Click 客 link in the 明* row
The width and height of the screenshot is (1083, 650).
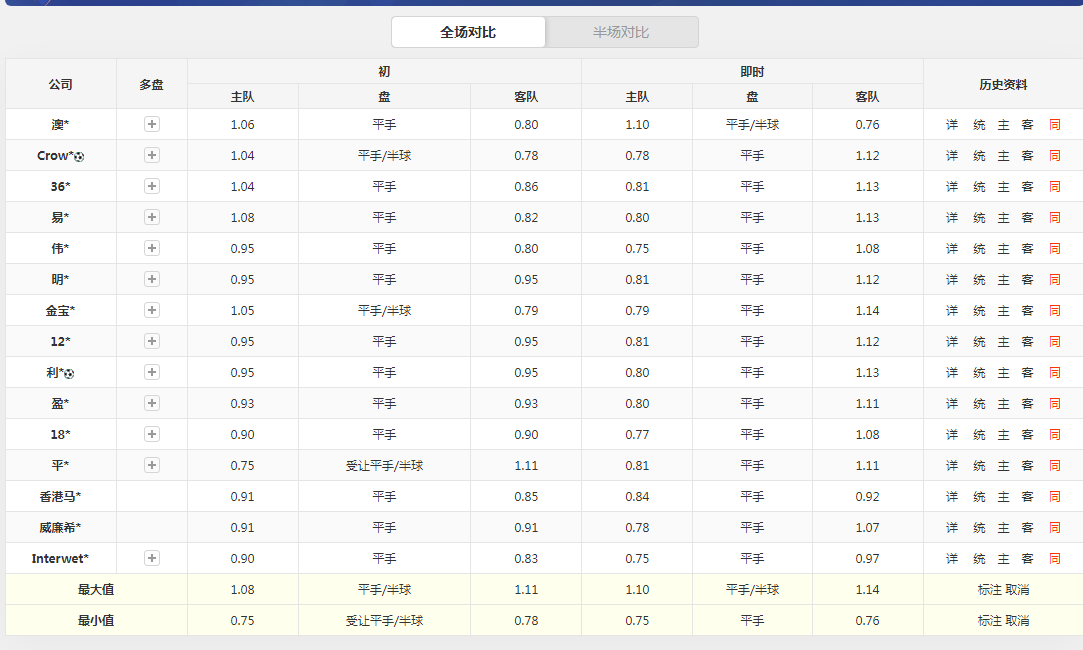1027,280
